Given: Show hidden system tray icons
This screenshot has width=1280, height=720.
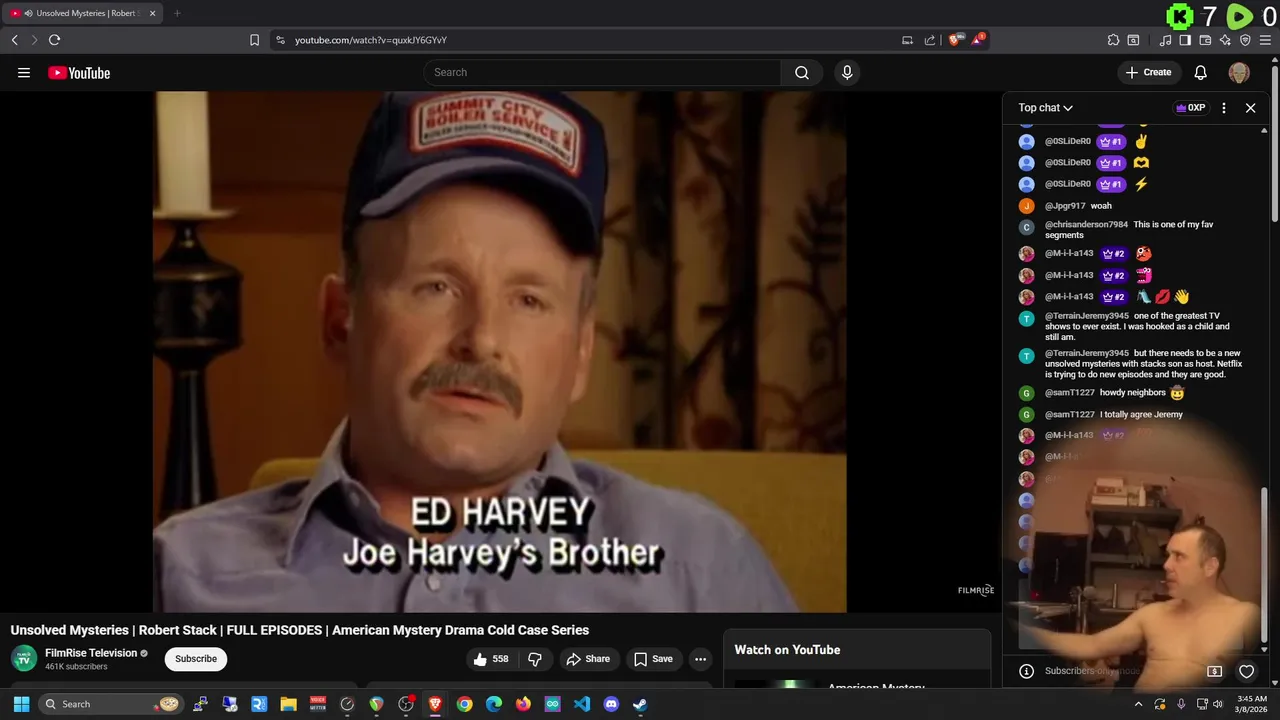Looking at the screenshot, I should click(x=1138, y=704).
